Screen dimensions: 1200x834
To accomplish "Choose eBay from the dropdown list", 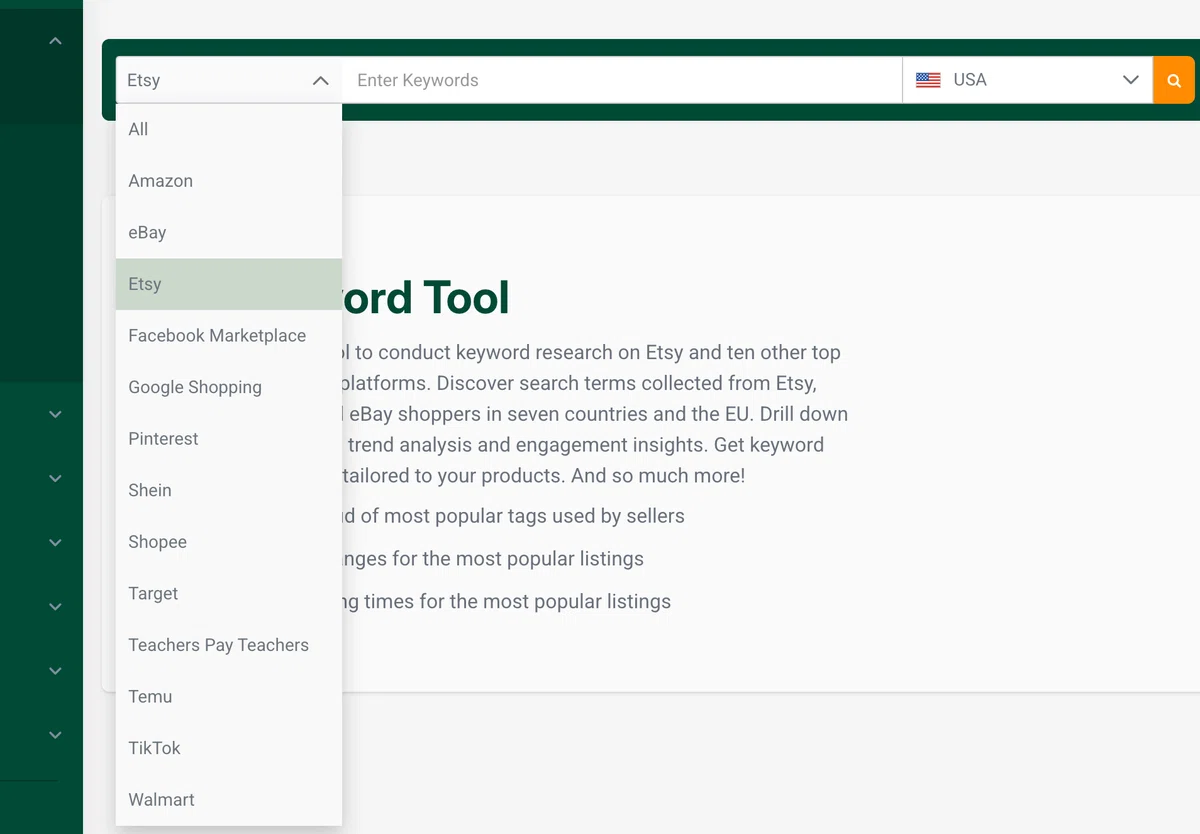I will [229, 232].
